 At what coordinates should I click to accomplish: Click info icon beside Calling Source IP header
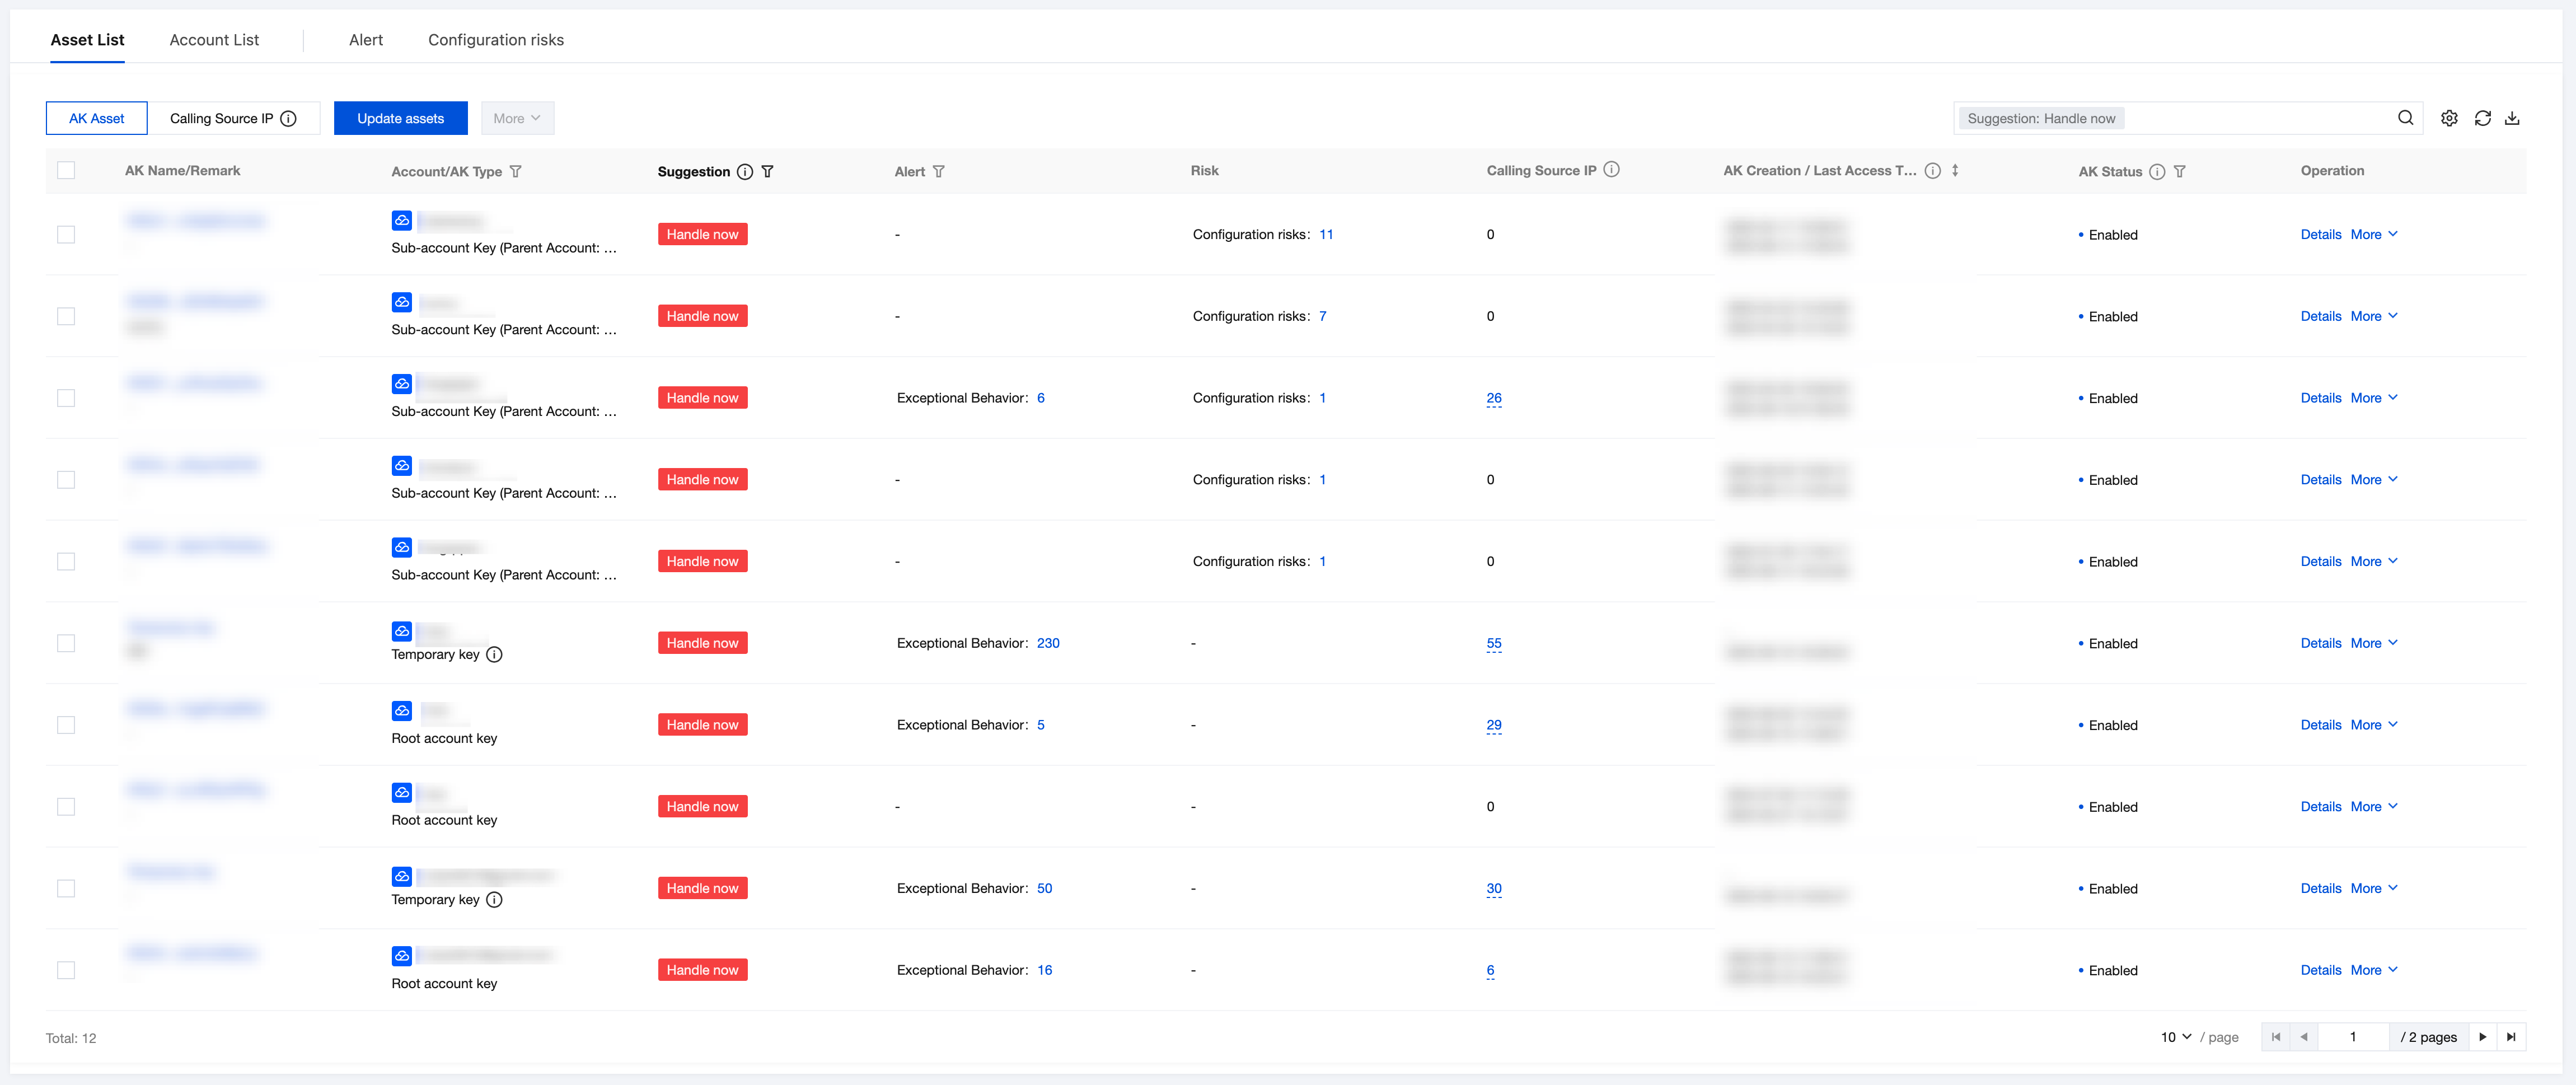pos(1611,170)
